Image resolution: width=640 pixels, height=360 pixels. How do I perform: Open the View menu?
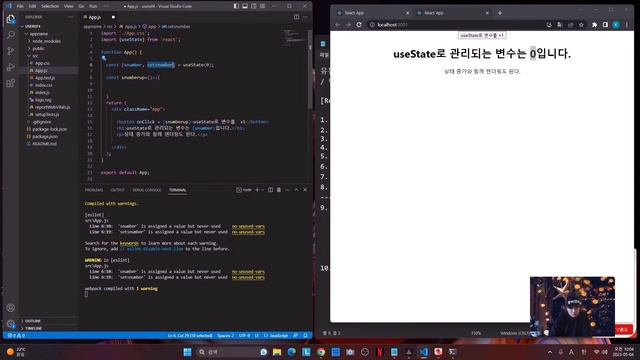click(x=69, y=6)
